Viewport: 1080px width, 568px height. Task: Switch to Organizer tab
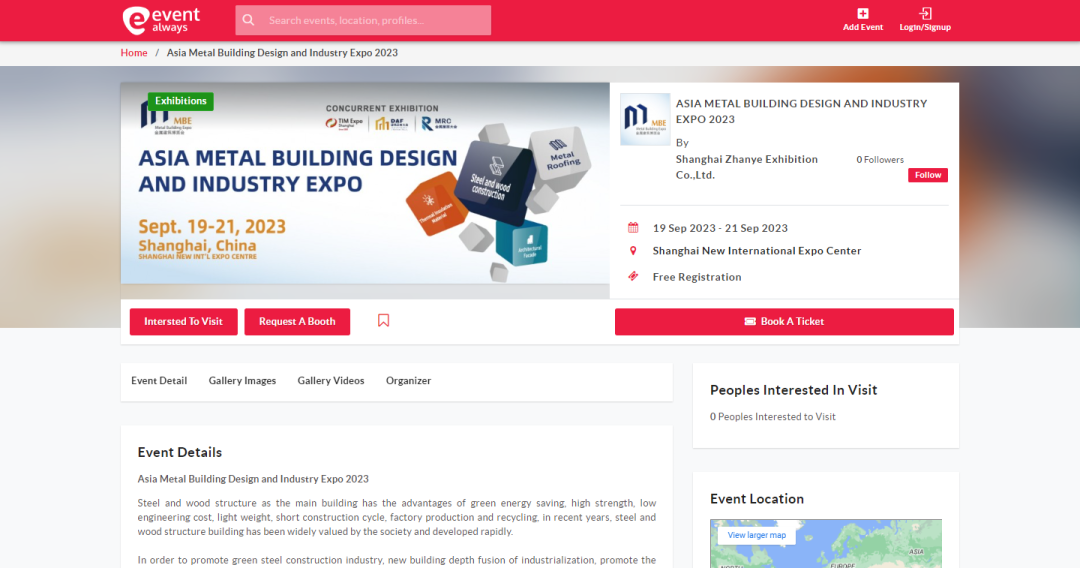pos(408,381)
